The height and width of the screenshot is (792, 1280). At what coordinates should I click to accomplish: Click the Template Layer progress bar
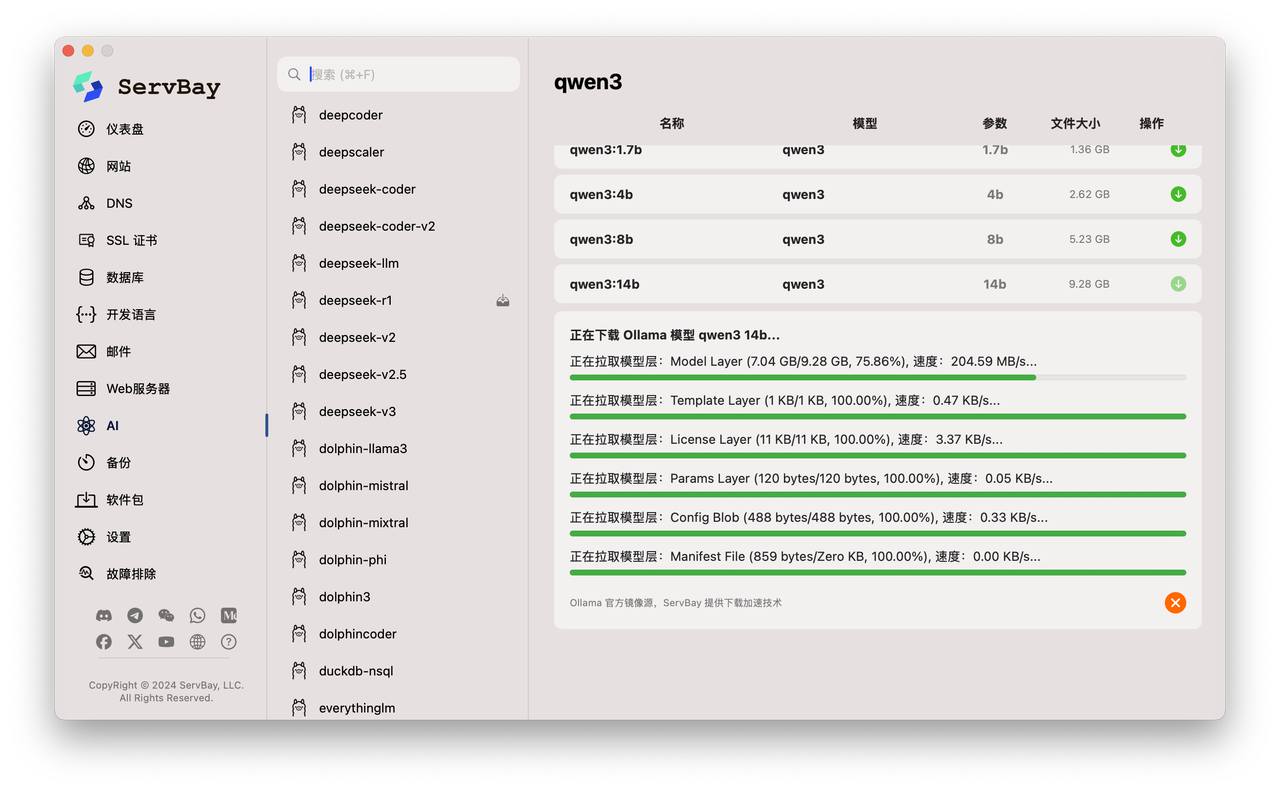coord(878,416)
